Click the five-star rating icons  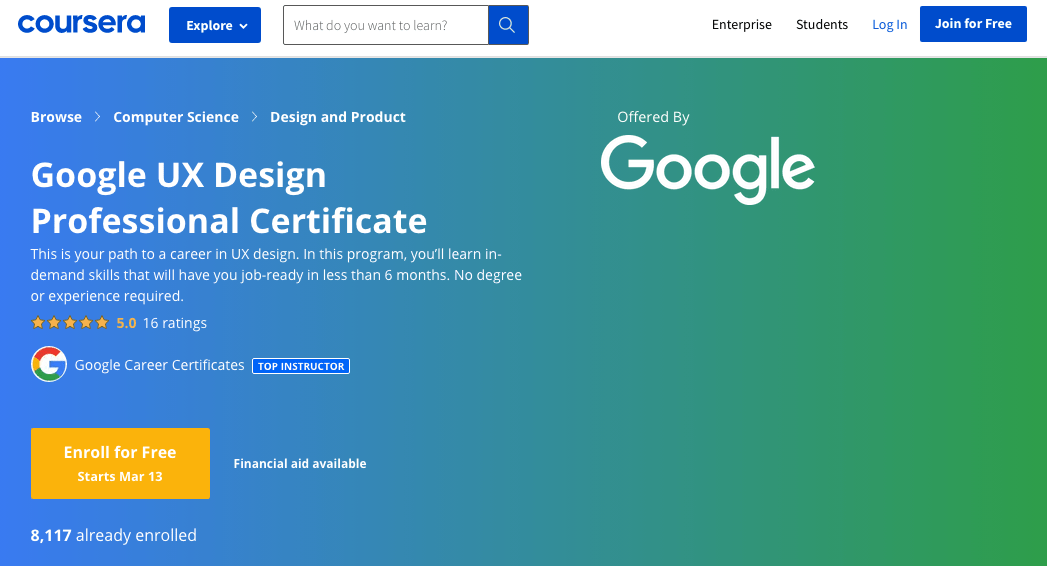[x=69, y=323]
